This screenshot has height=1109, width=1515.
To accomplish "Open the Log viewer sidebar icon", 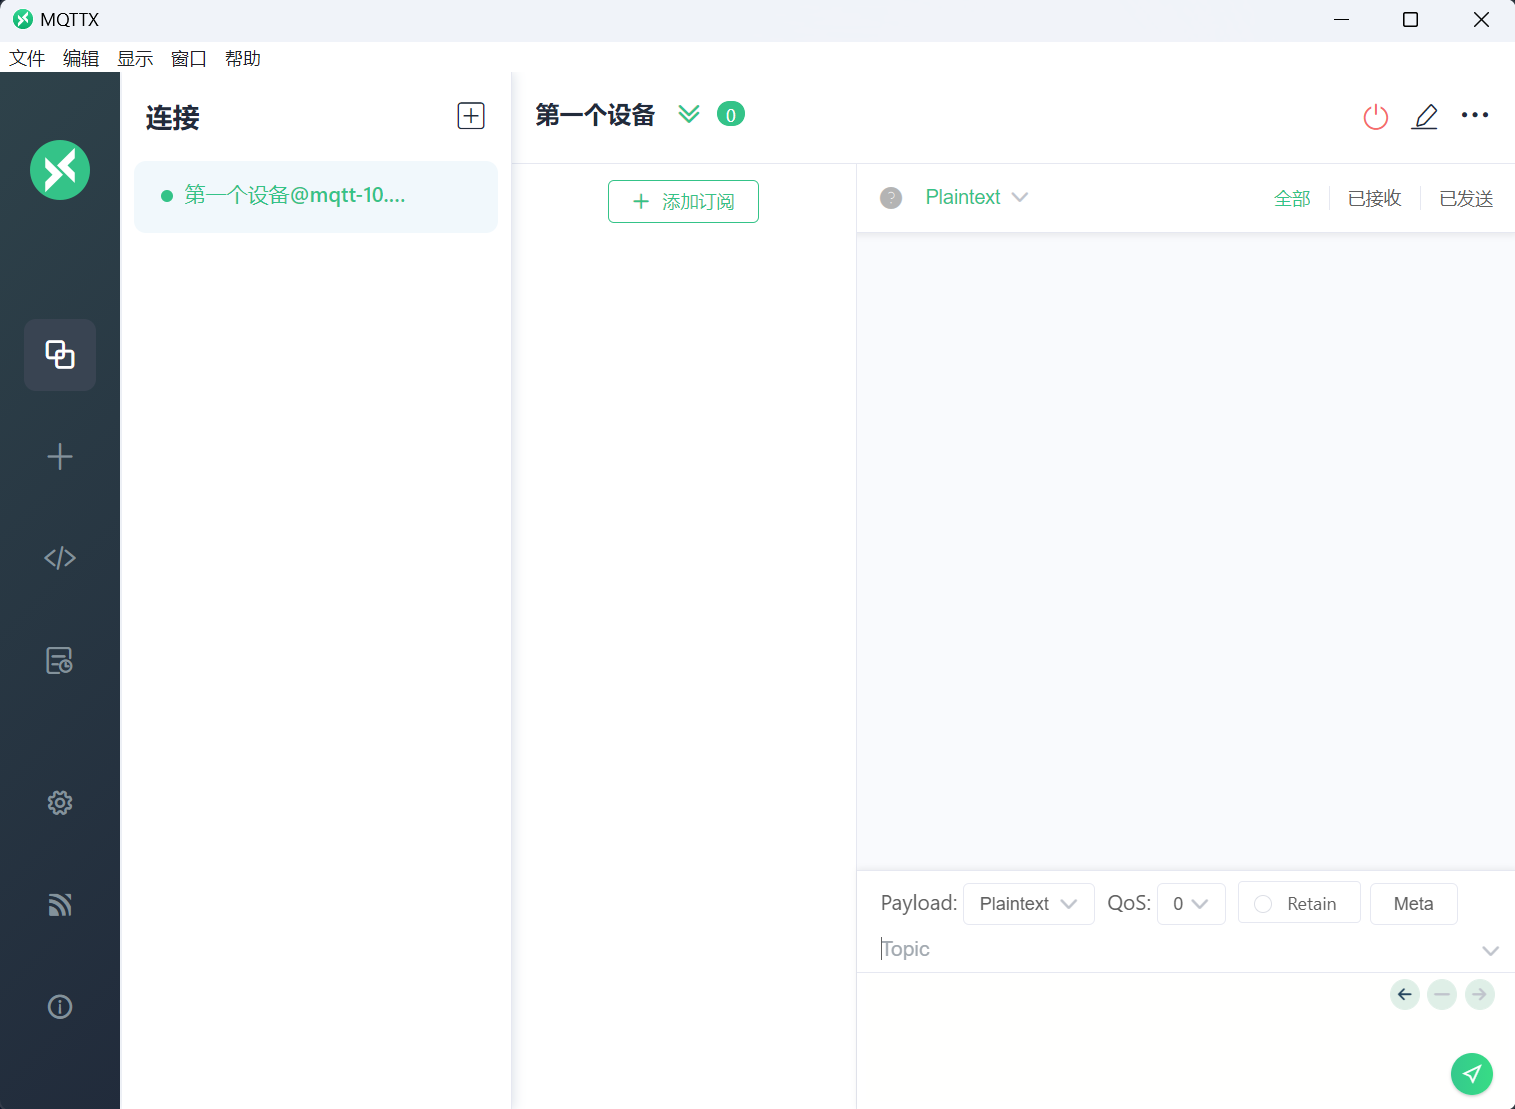I will 60,661.
